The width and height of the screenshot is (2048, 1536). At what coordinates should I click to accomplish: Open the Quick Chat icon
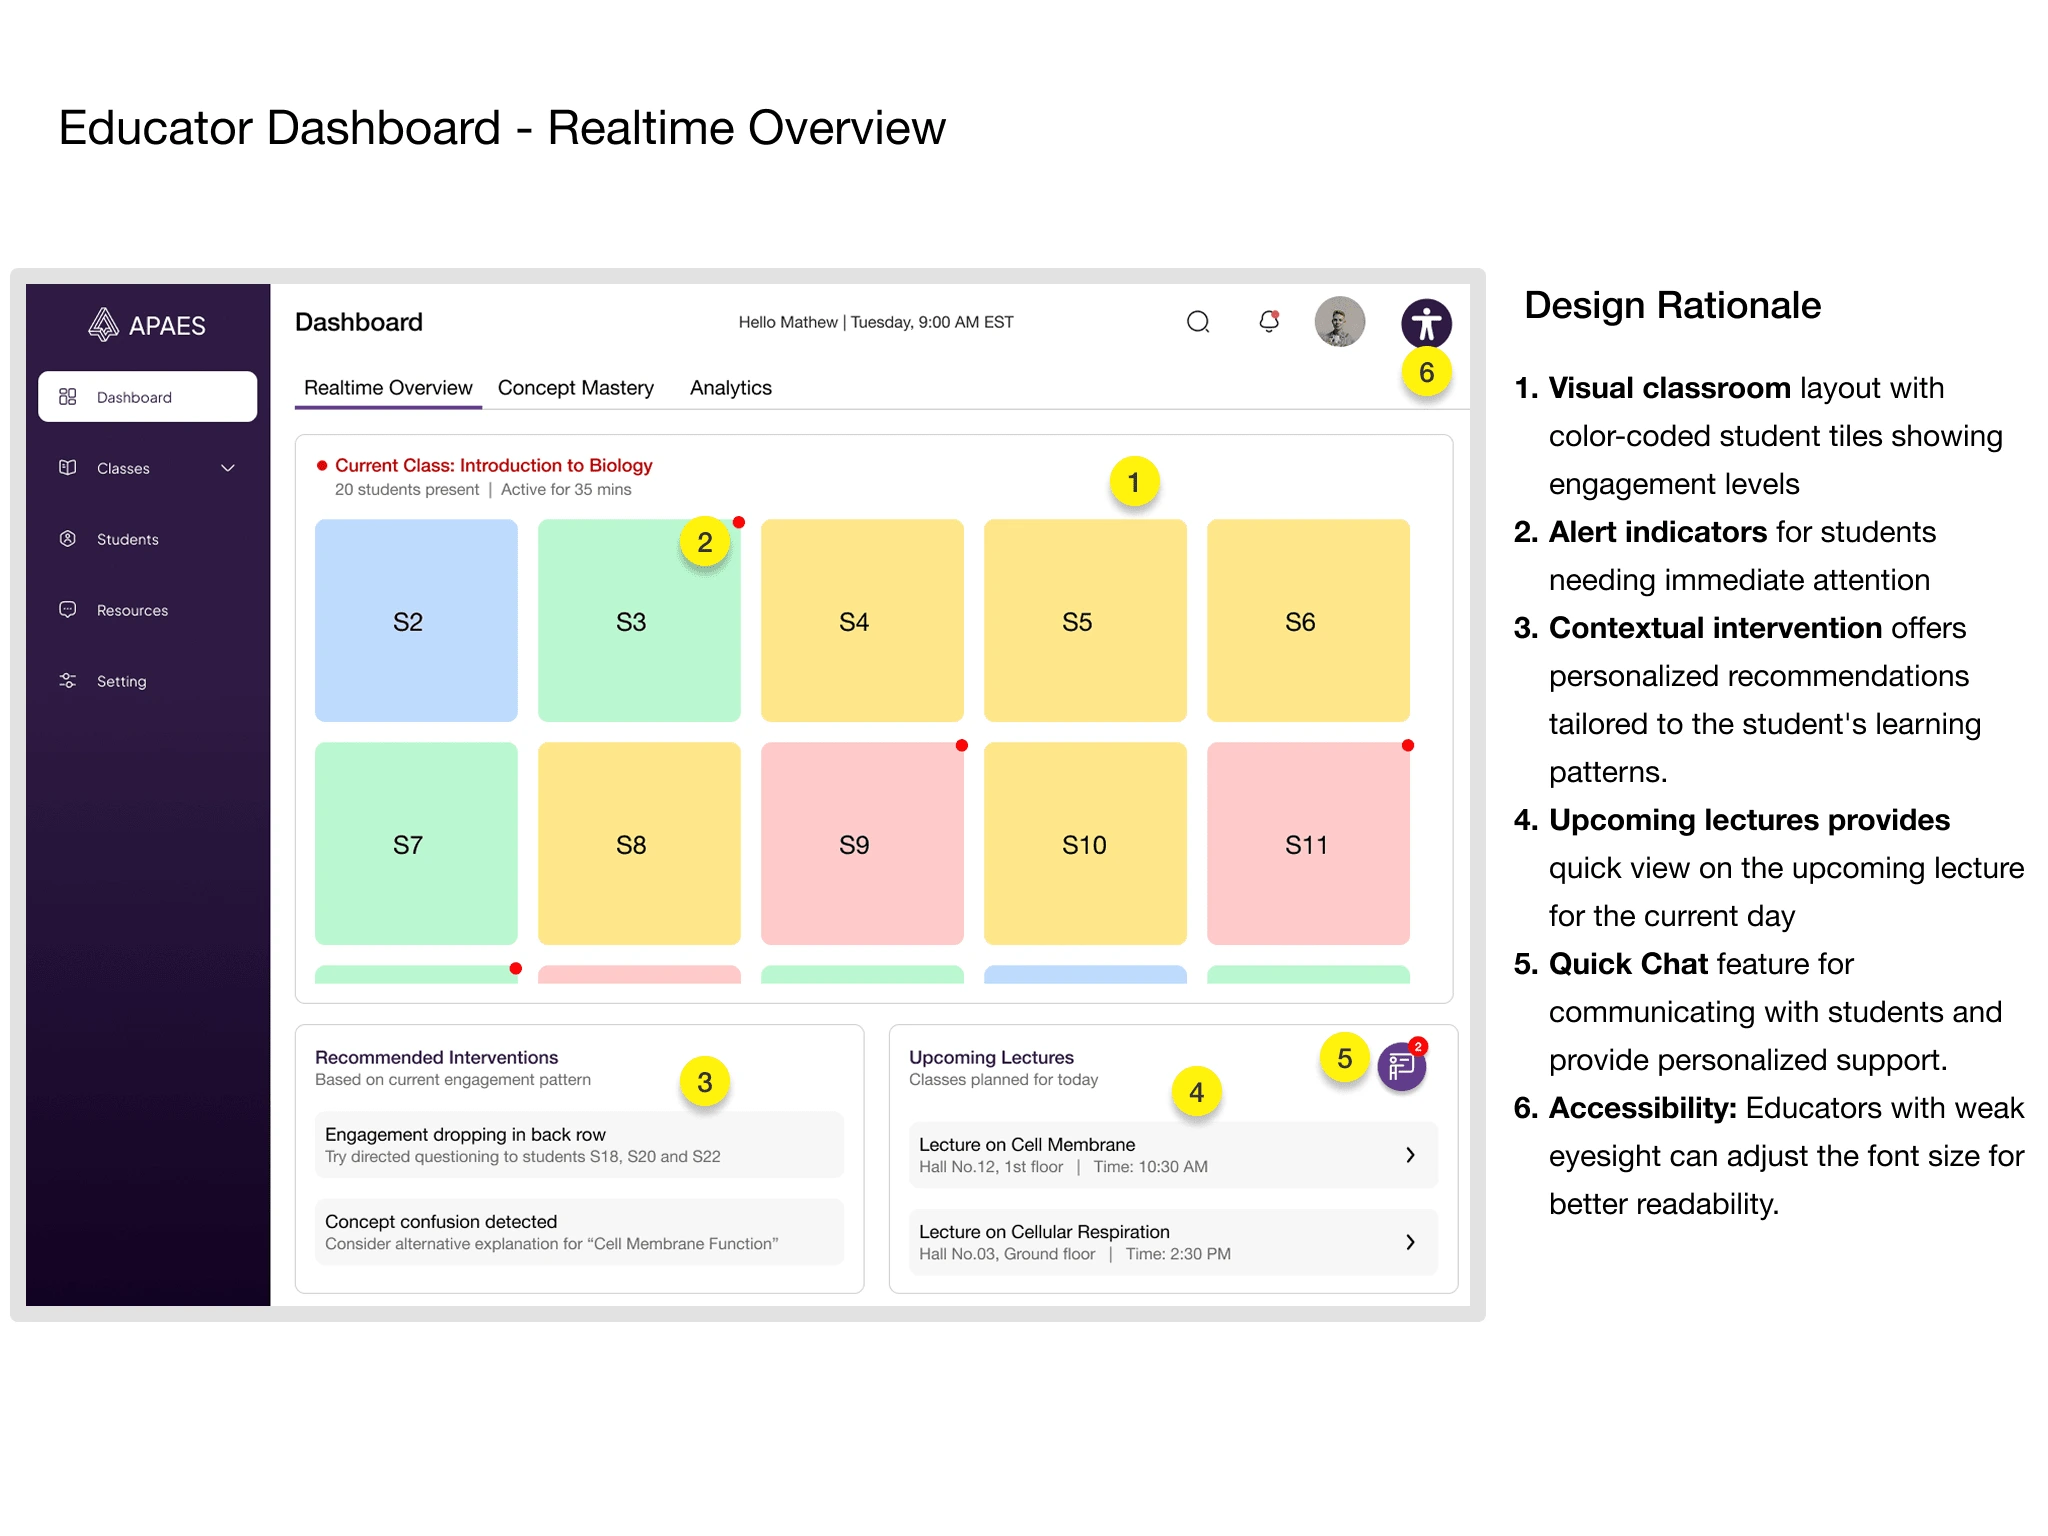coord(1401,1067)
